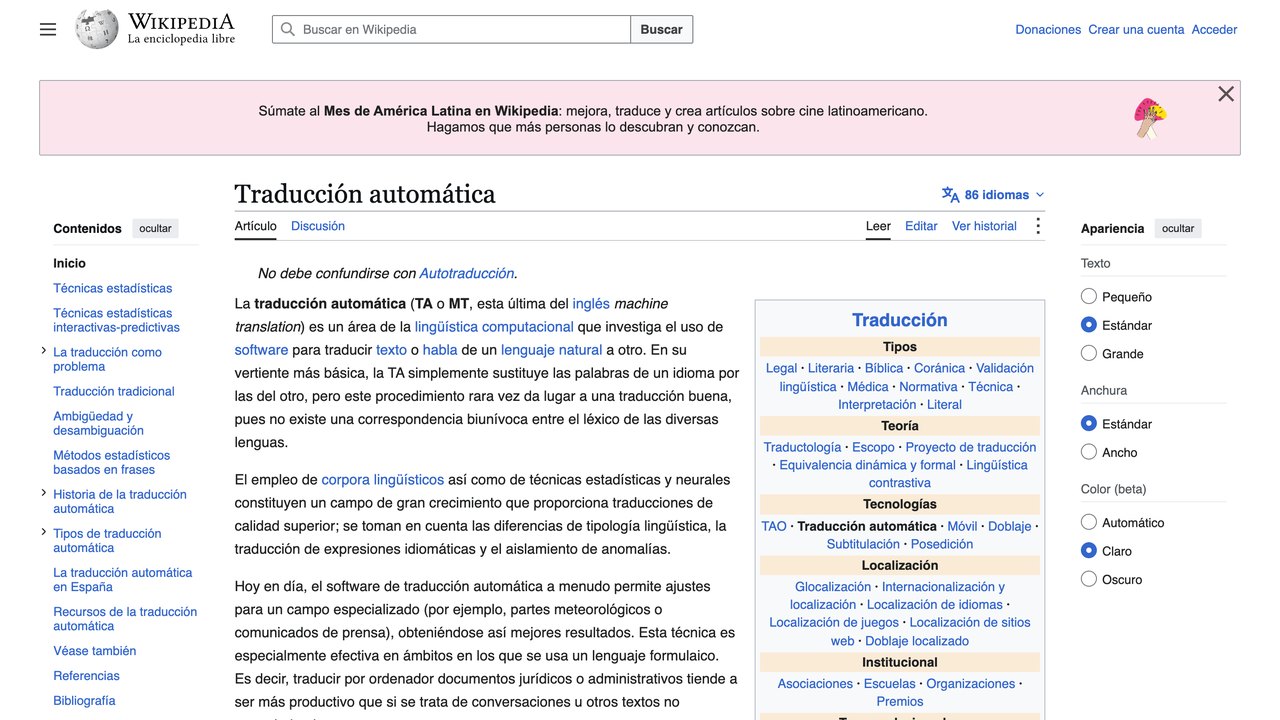Click Crear una cuenta link

click(x=1136, y=30)
